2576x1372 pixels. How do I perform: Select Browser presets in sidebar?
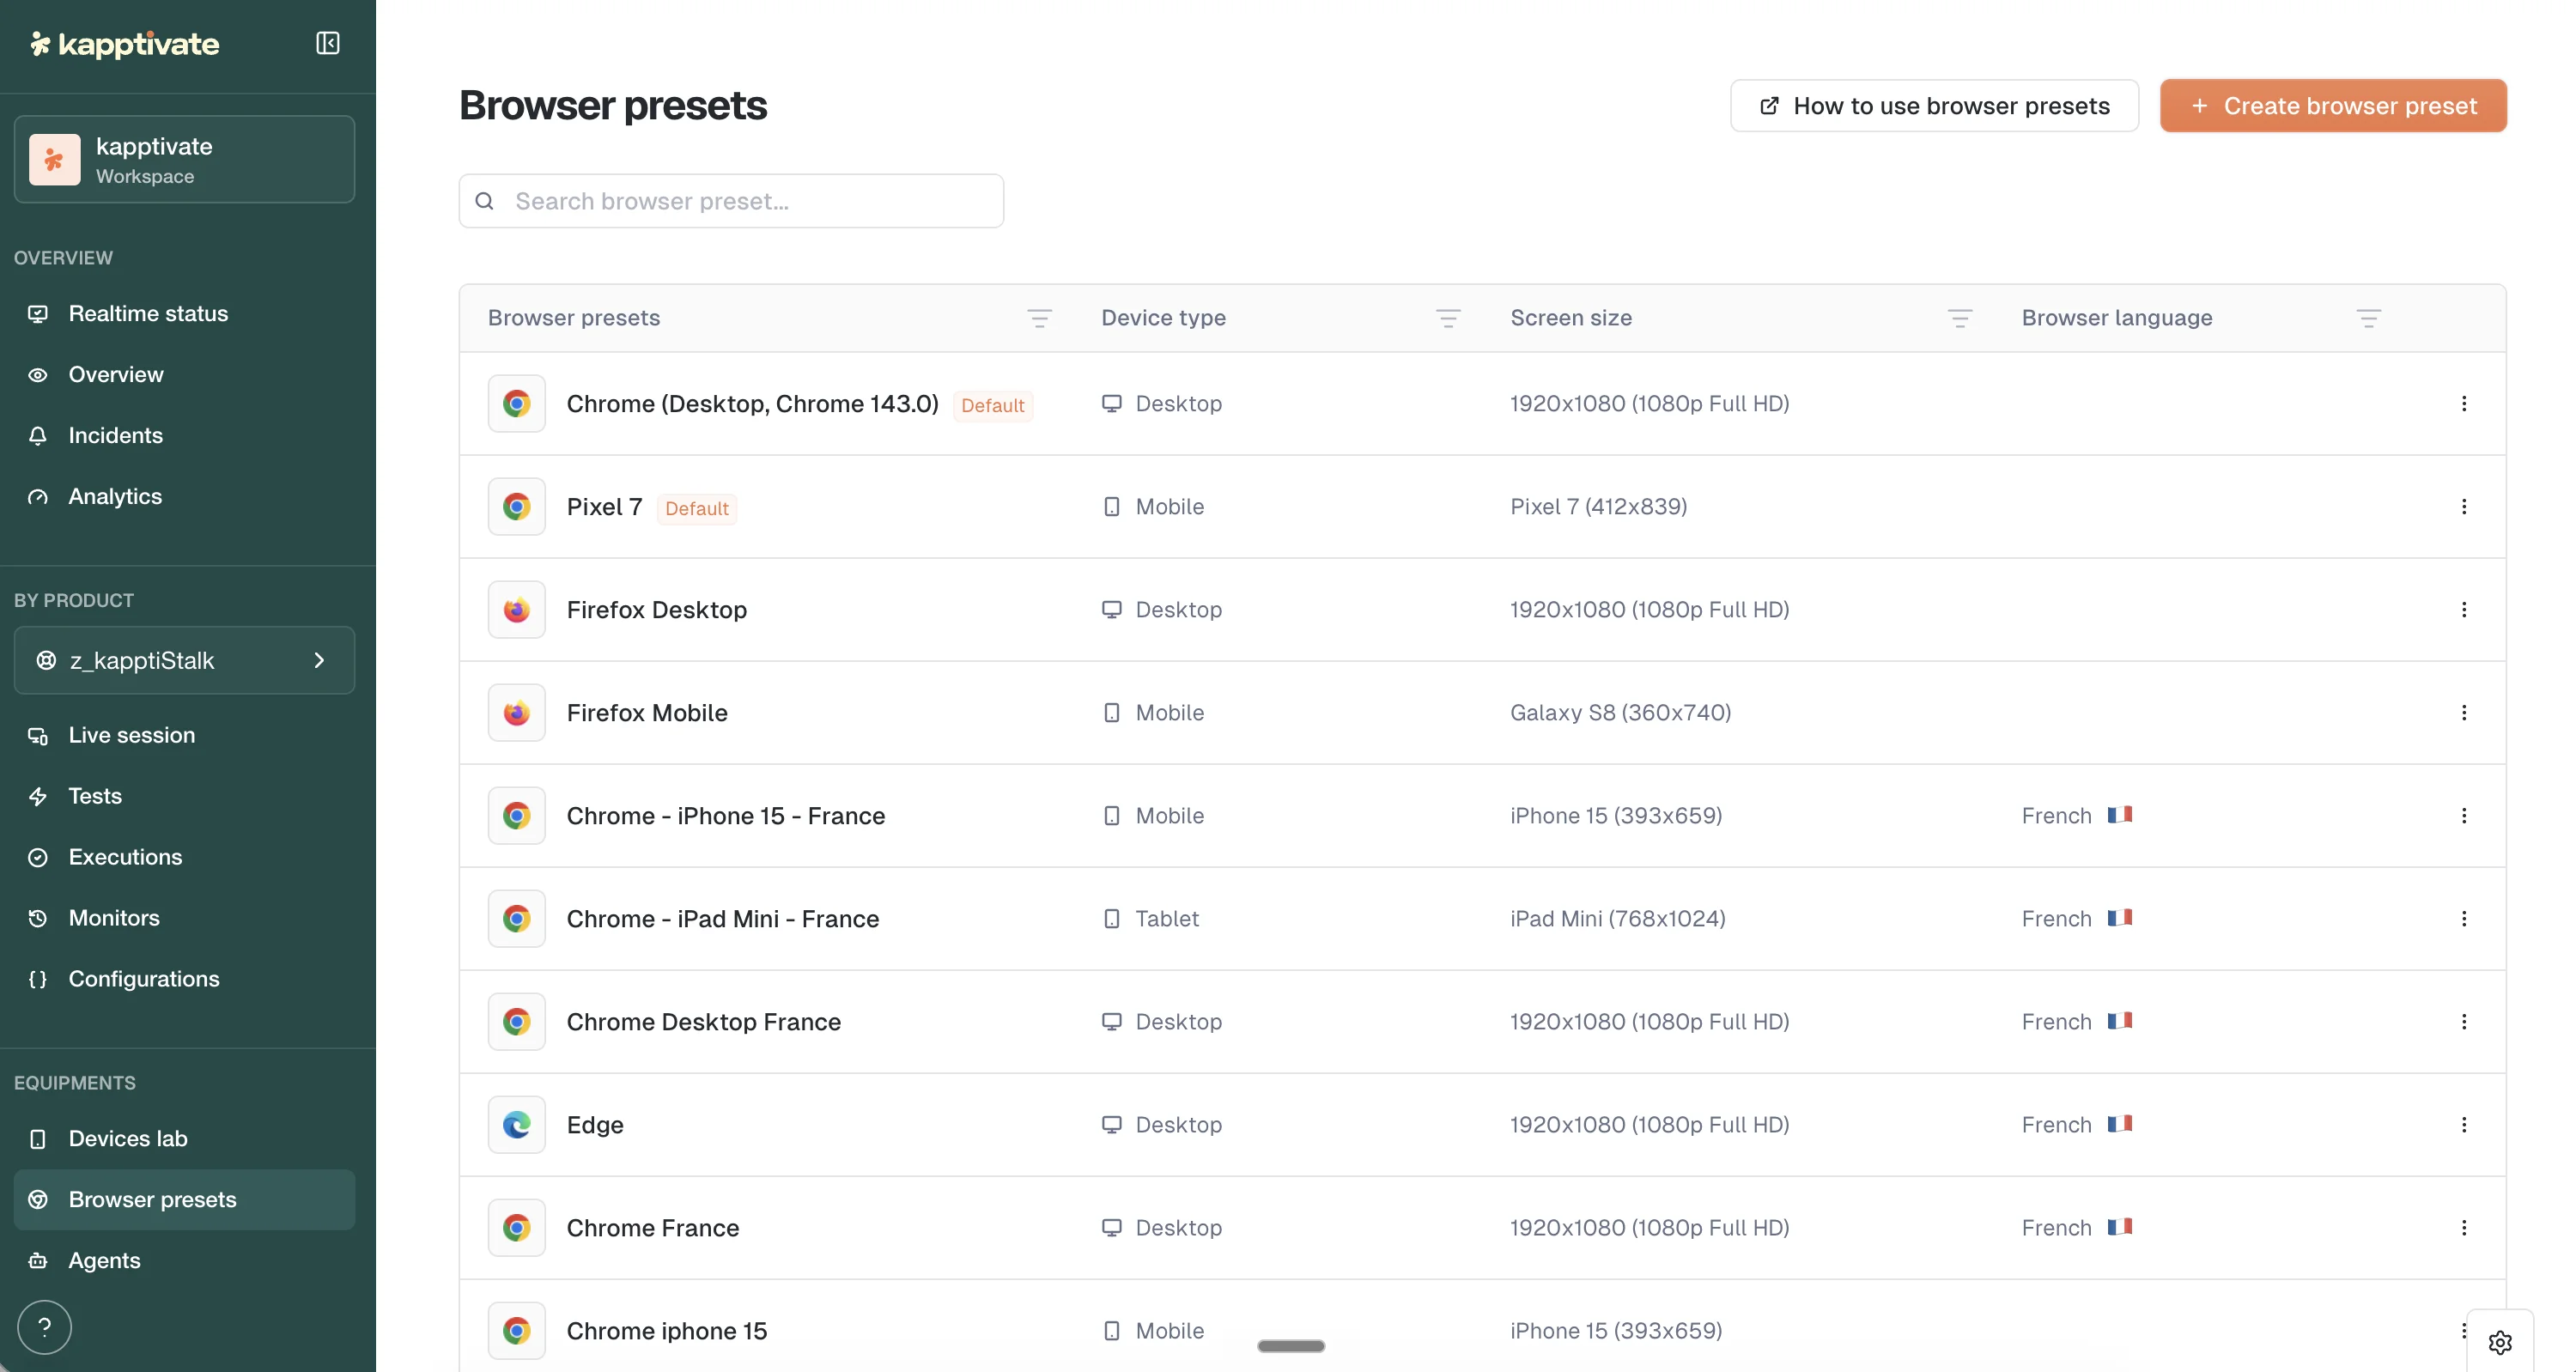click(x=184, y=1200)
